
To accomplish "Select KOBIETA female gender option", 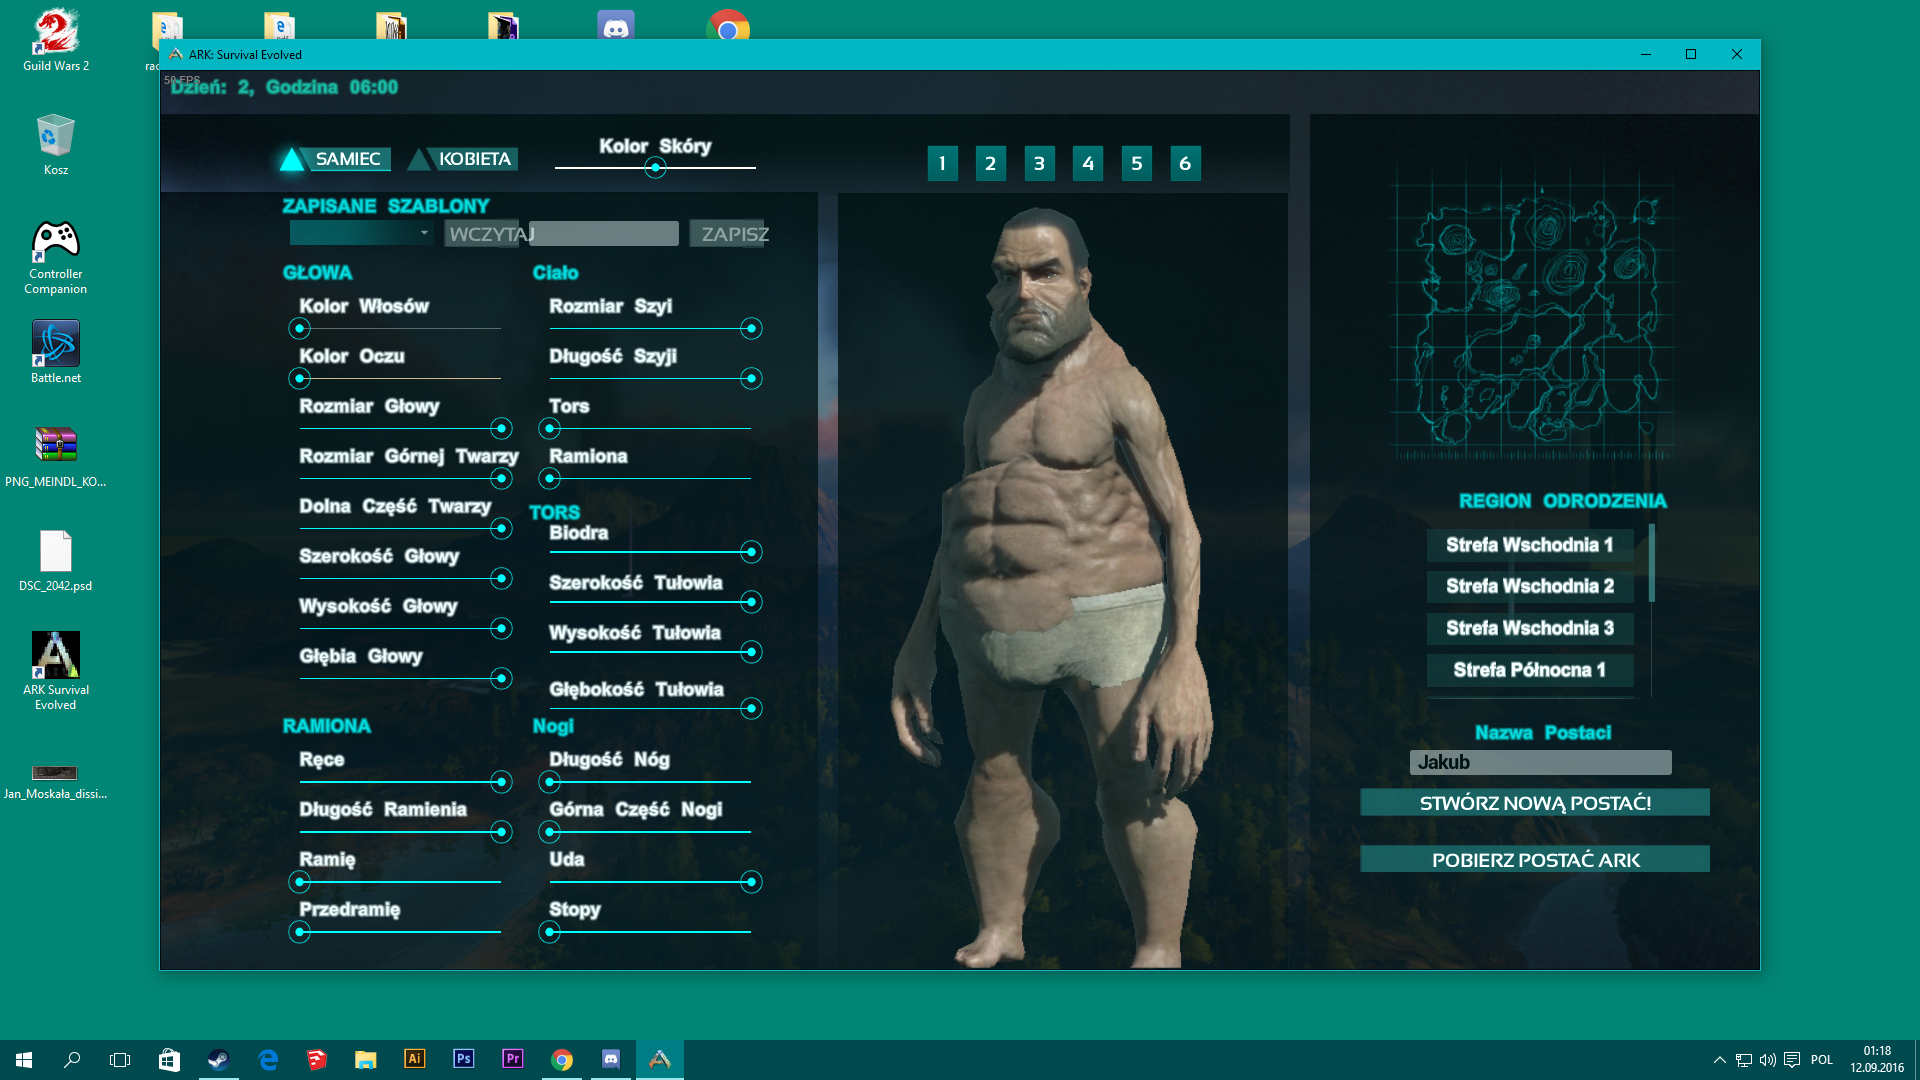I will (x=463, y=159).
